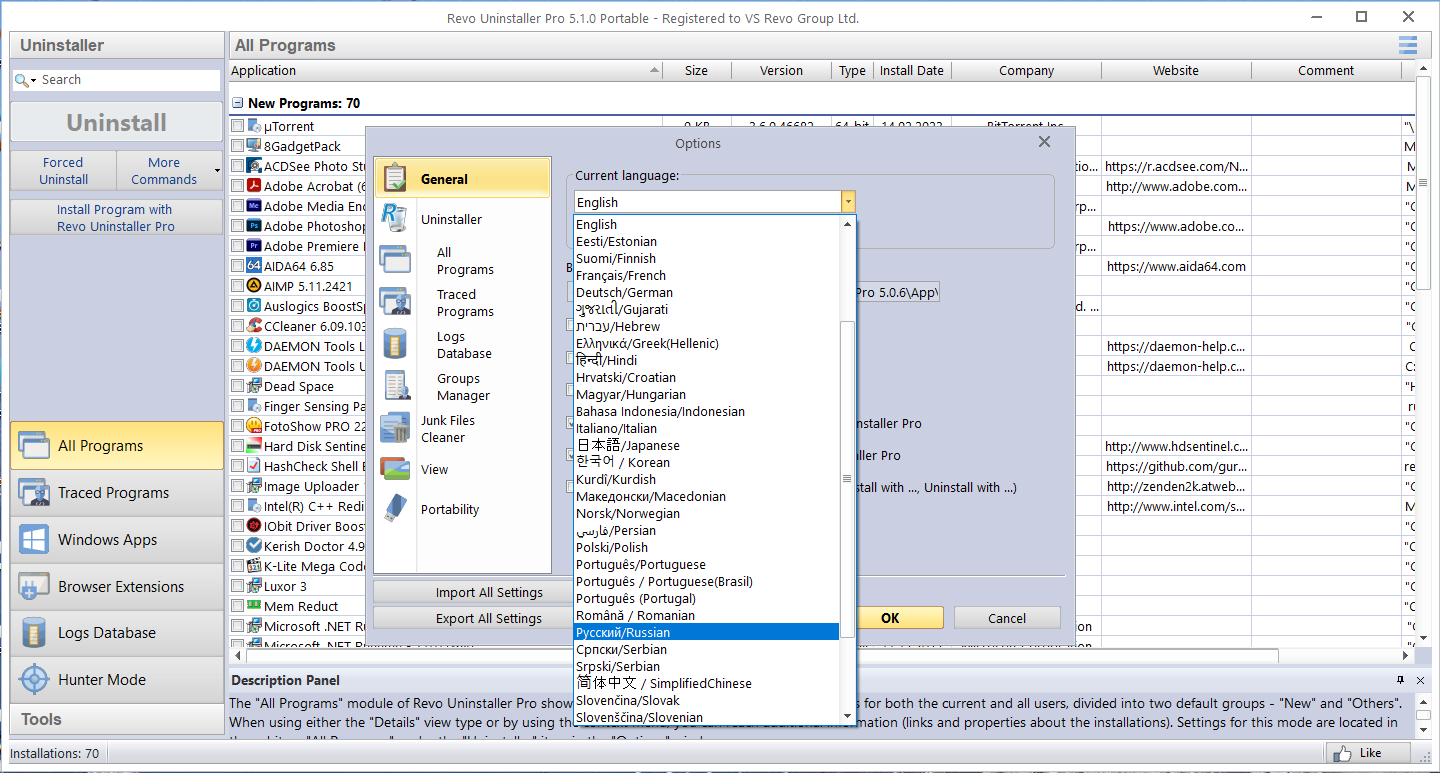Viewport: 1440px width, 773px height.
Task: Tick the checkbox next to µTorrent
Action: pyautogui.click(x=238, y=127)
